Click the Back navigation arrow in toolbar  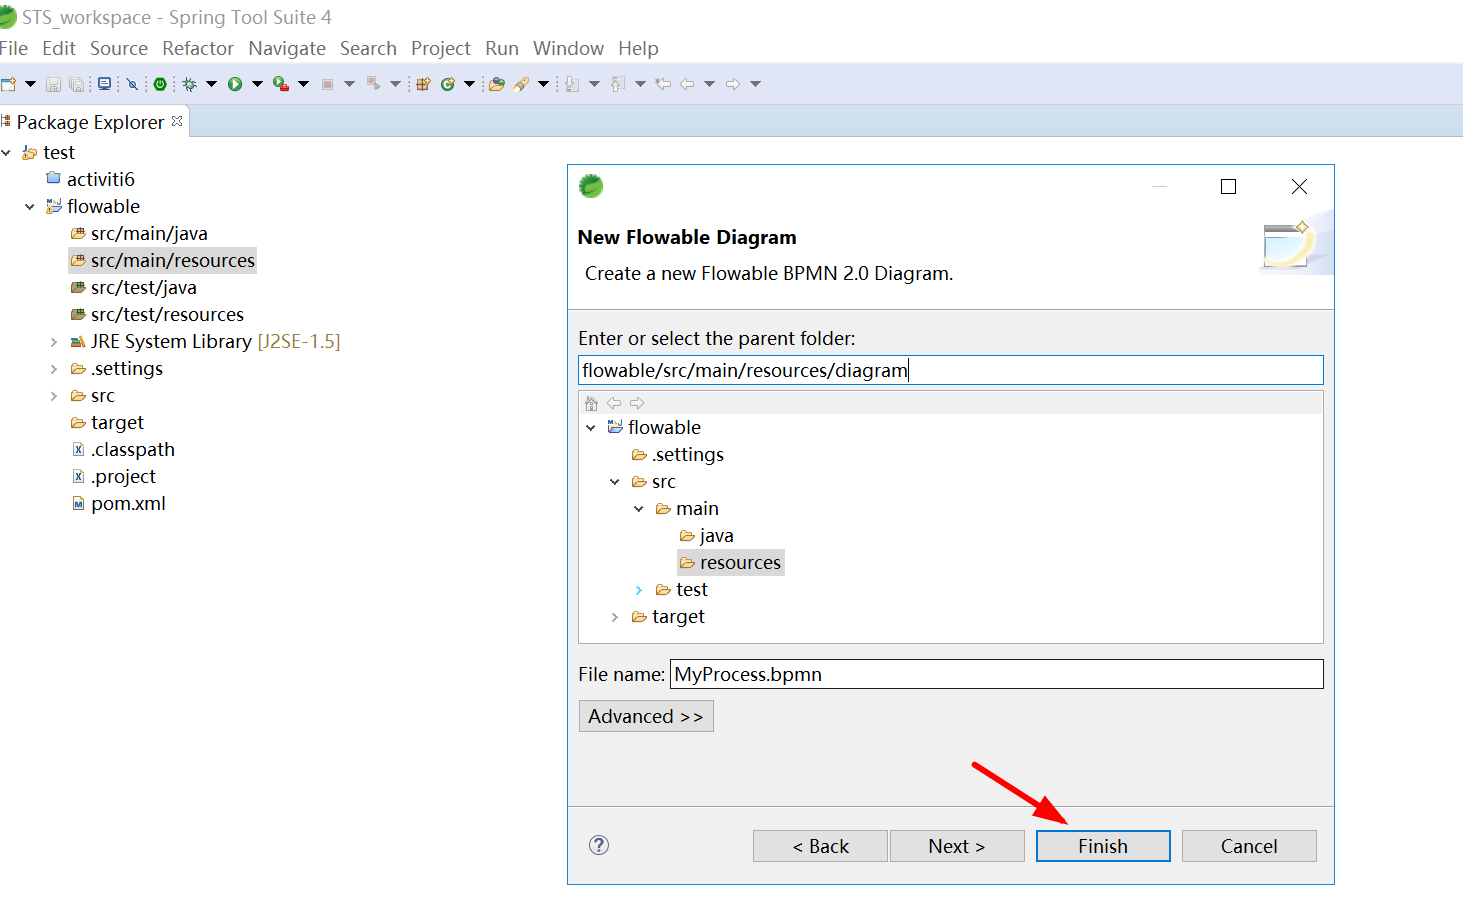(x=687, y=84)
